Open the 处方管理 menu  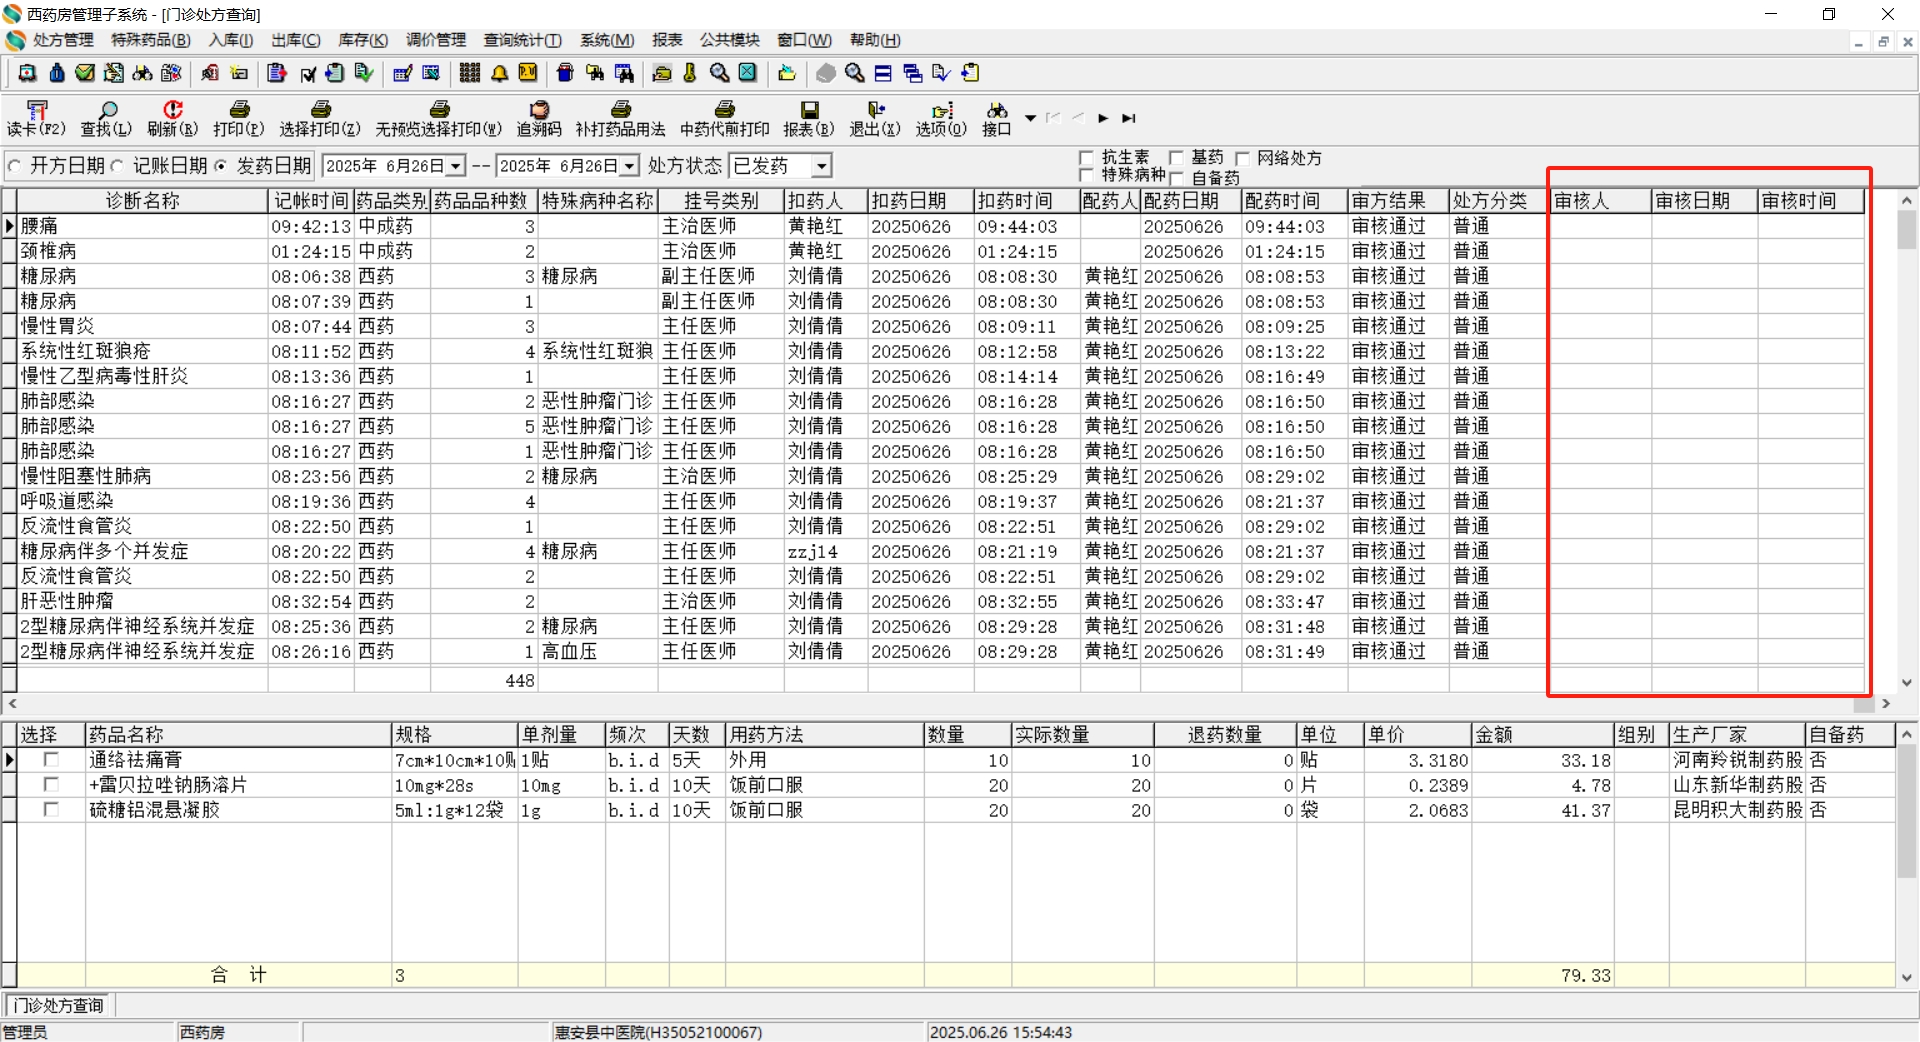tap(62, 40)
